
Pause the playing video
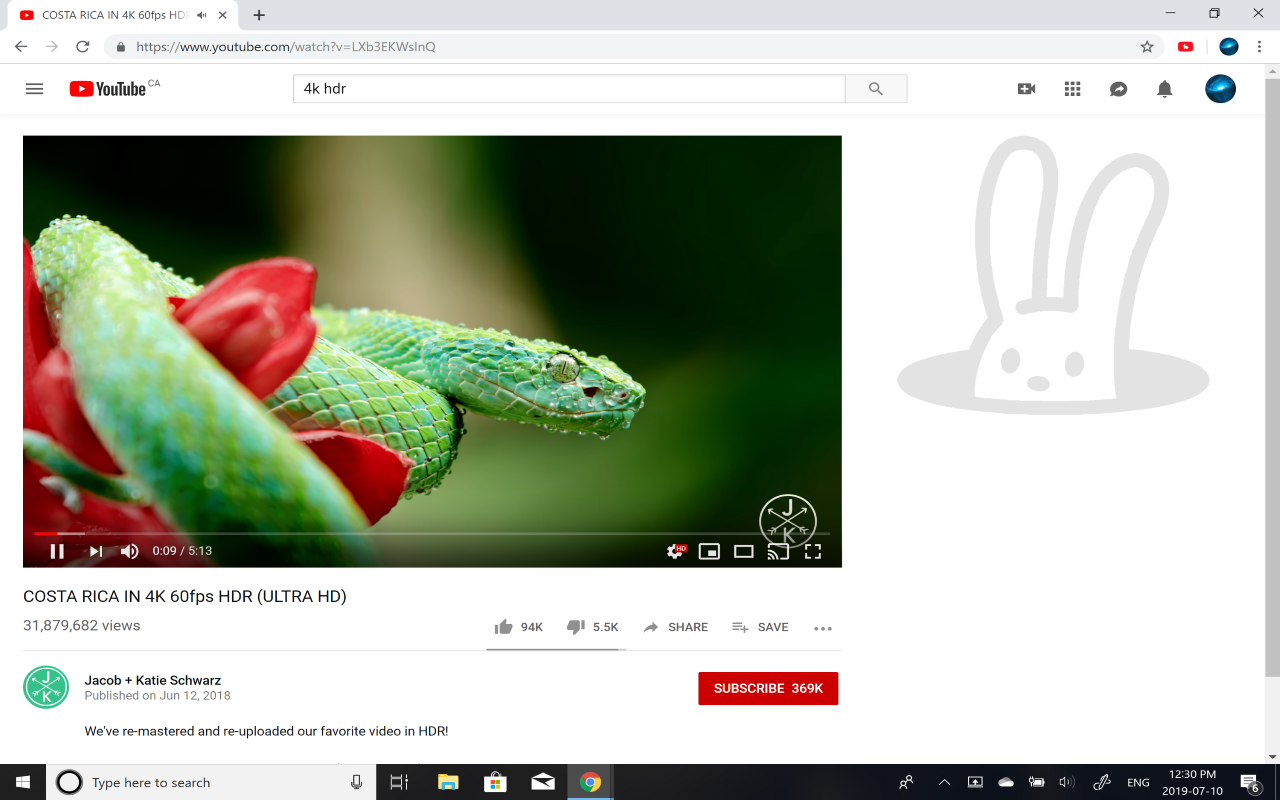tap(57, 550)
